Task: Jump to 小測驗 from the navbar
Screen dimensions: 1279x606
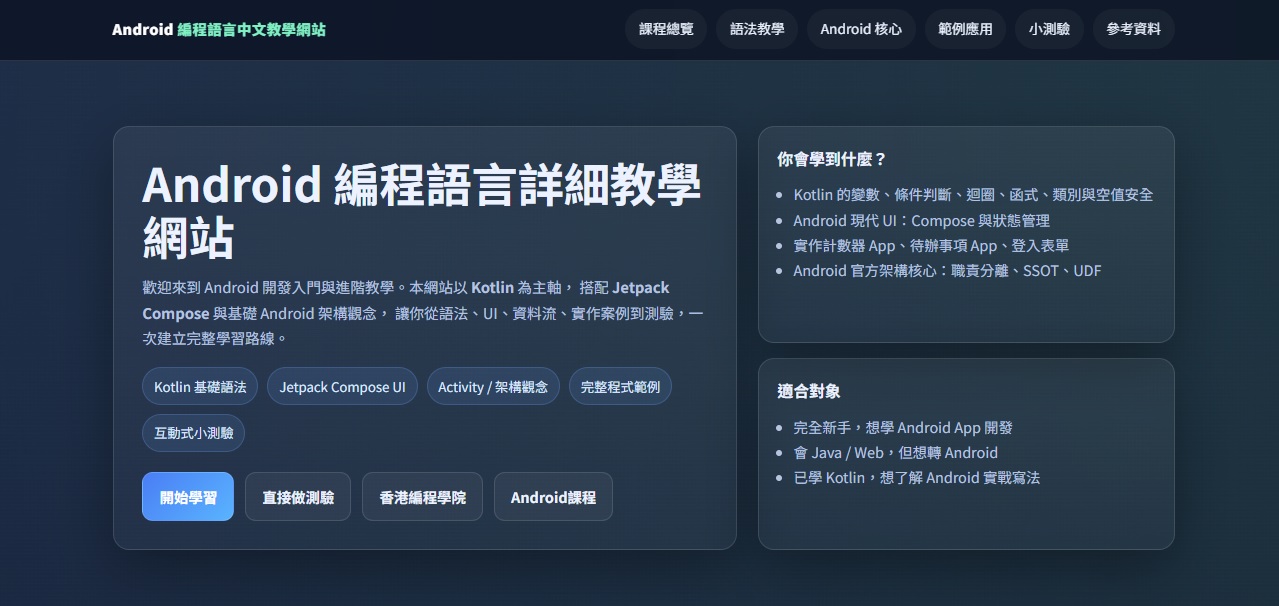Action: pyautogui.click(x=1049, y=29)
